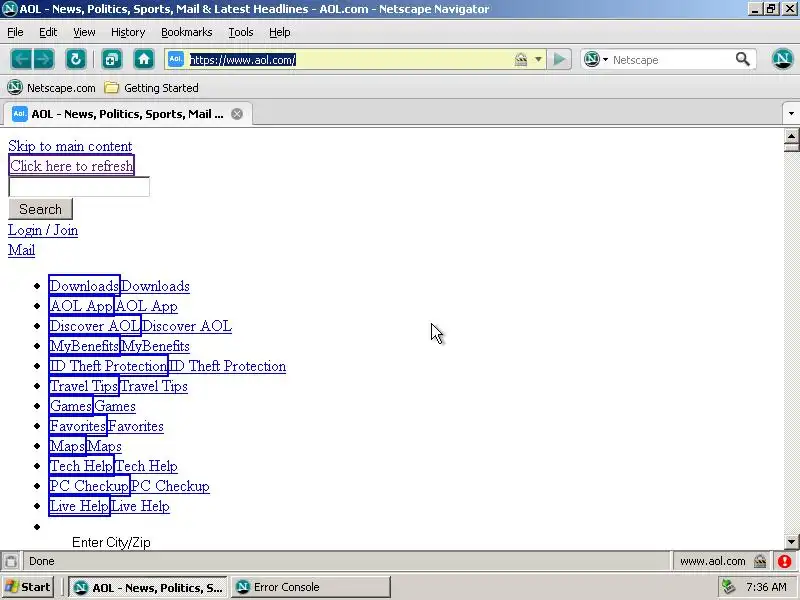
Task: Open the Edit menu
Action: (x=48, y=32)
